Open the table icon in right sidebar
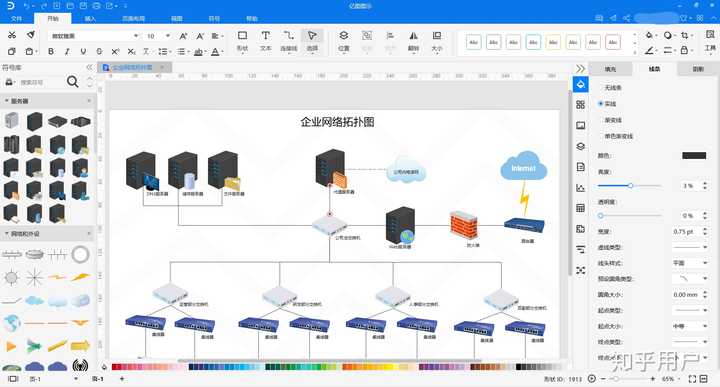The width and height of the screenshot is (720, 387). pos(580,208)
